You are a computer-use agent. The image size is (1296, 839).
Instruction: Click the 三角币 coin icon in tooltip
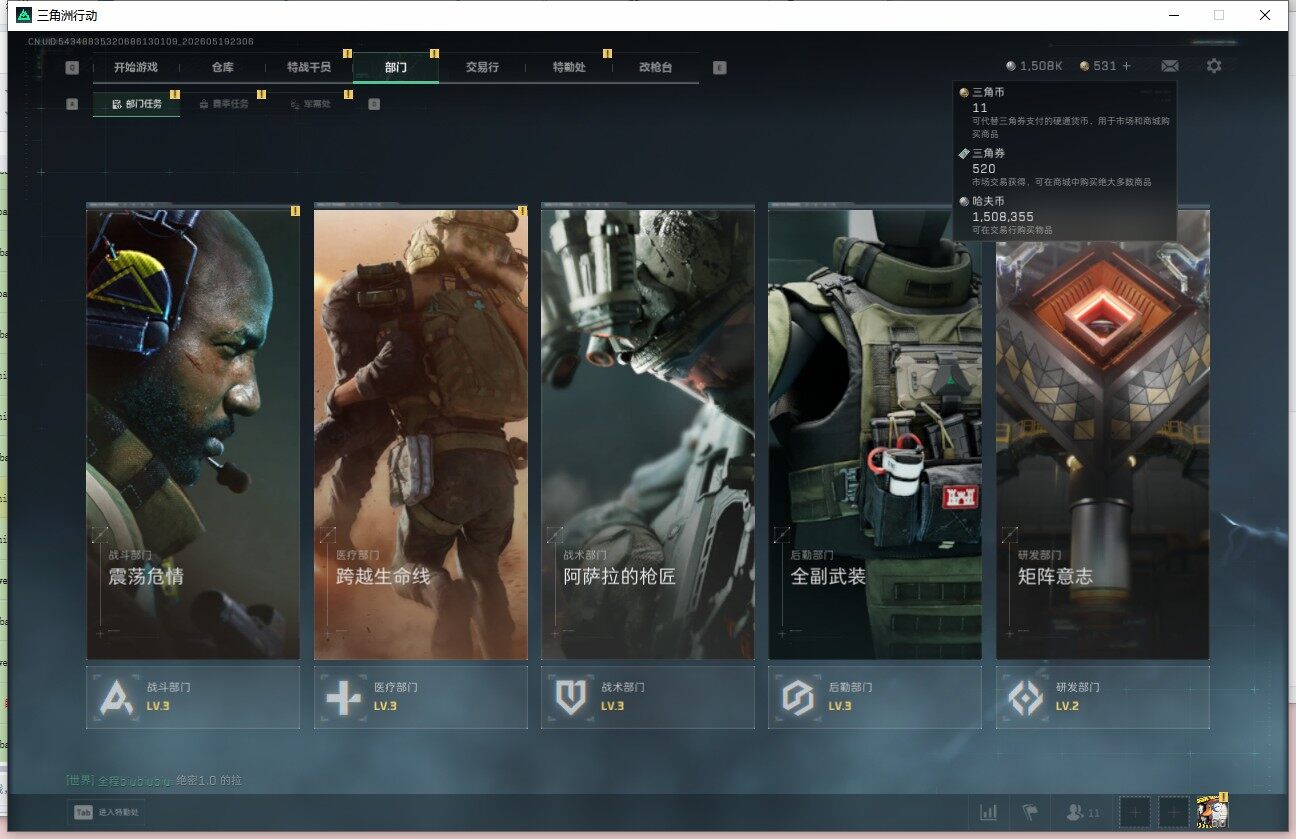pos(964,92)
